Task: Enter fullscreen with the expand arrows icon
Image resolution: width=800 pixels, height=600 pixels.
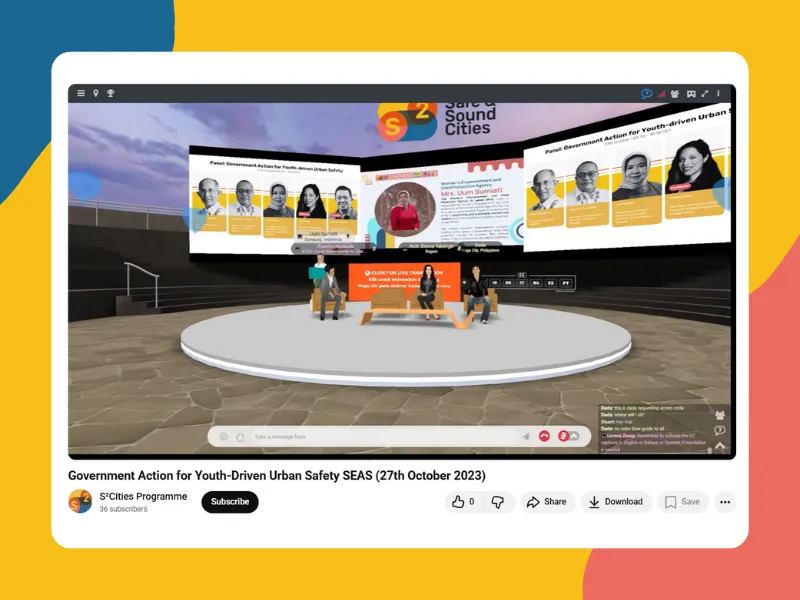Action: (705, 94)
